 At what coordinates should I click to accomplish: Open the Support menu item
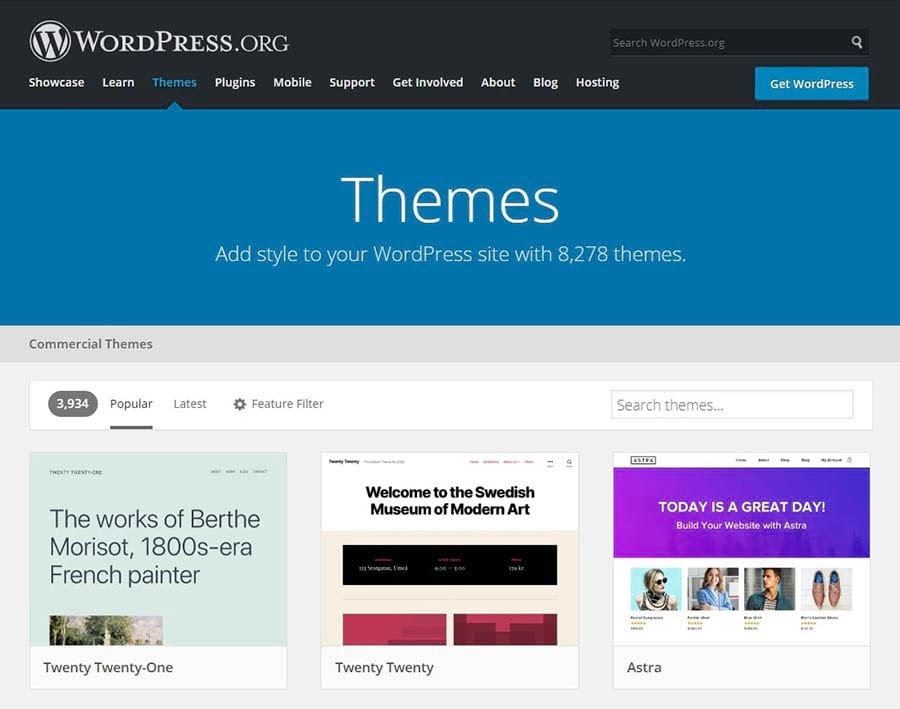352,82
